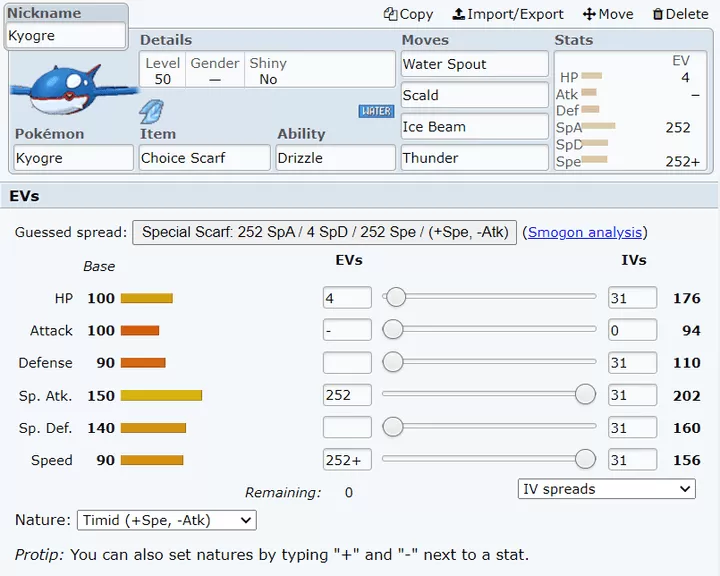720x576 pixels.
Task: Click the Sp. Atk. IV input box
Action: click(632, 395)
